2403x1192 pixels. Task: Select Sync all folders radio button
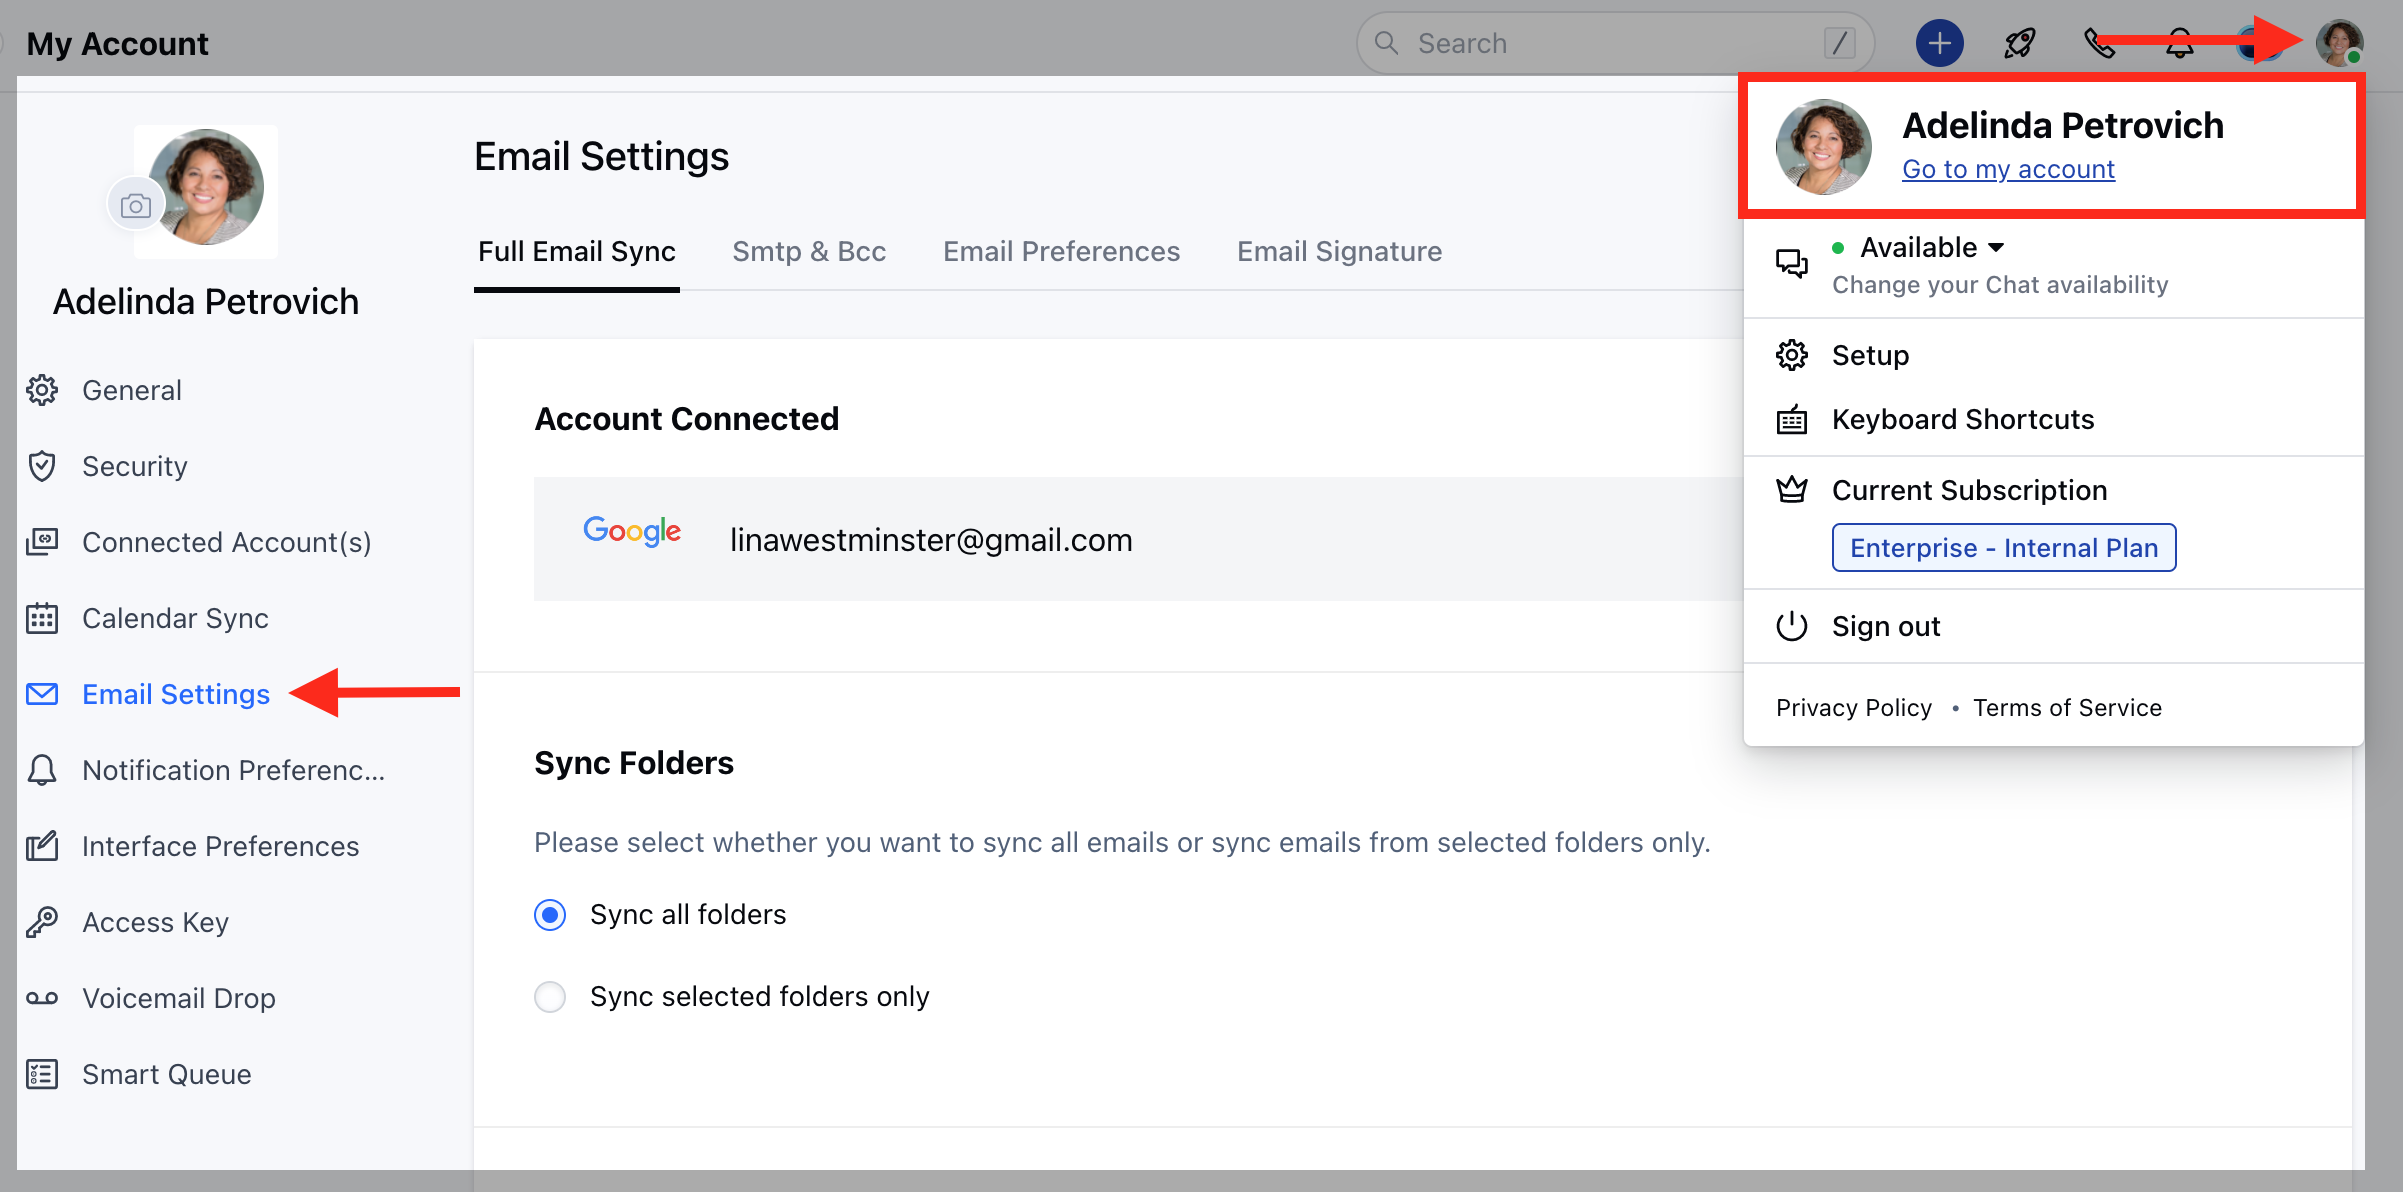click(x=550, y=915)
